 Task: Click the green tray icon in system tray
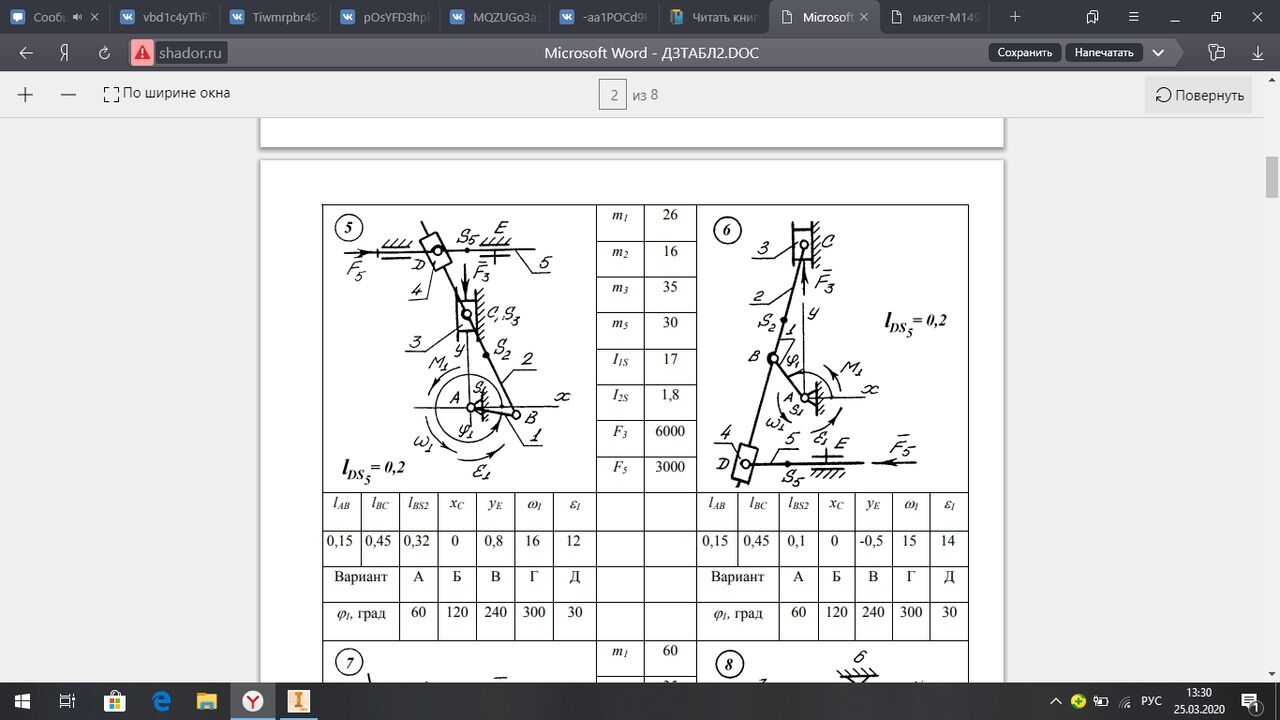(x=1079, y=701)
